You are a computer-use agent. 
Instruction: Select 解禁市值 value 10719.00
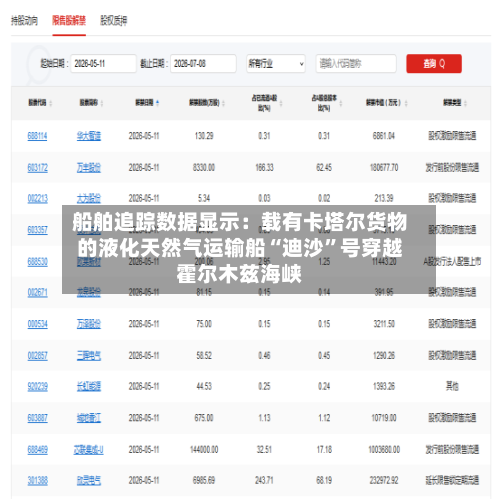click(384, 418)
